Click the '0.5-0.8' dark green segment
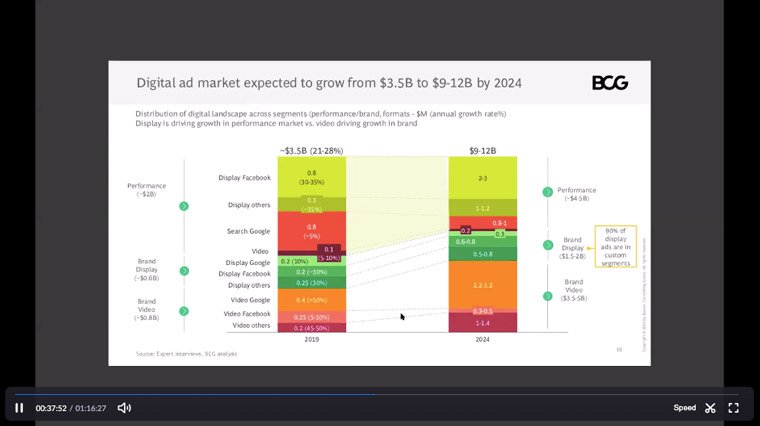 pyautogui.click(x=483, y=254)
